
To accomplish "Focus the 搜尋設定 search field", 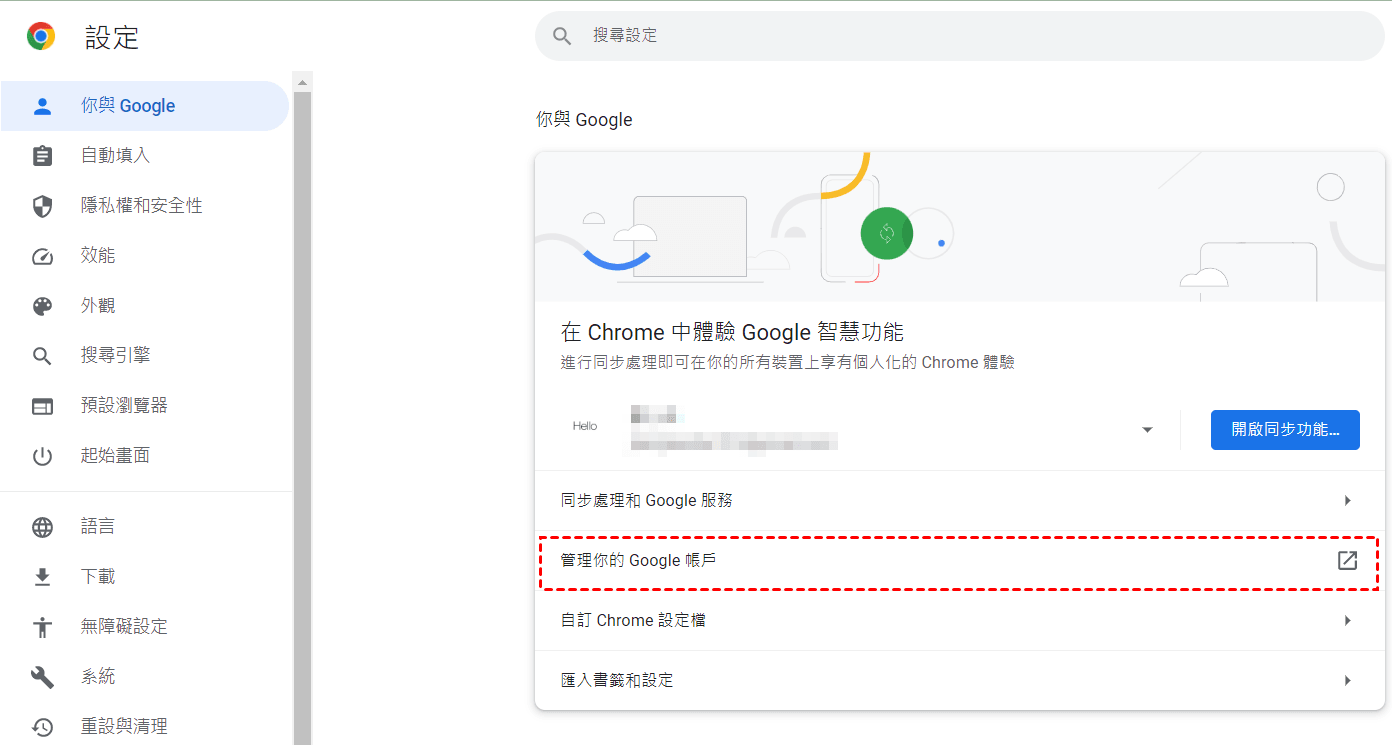I will pyautogui.click(x=960, y=36).
